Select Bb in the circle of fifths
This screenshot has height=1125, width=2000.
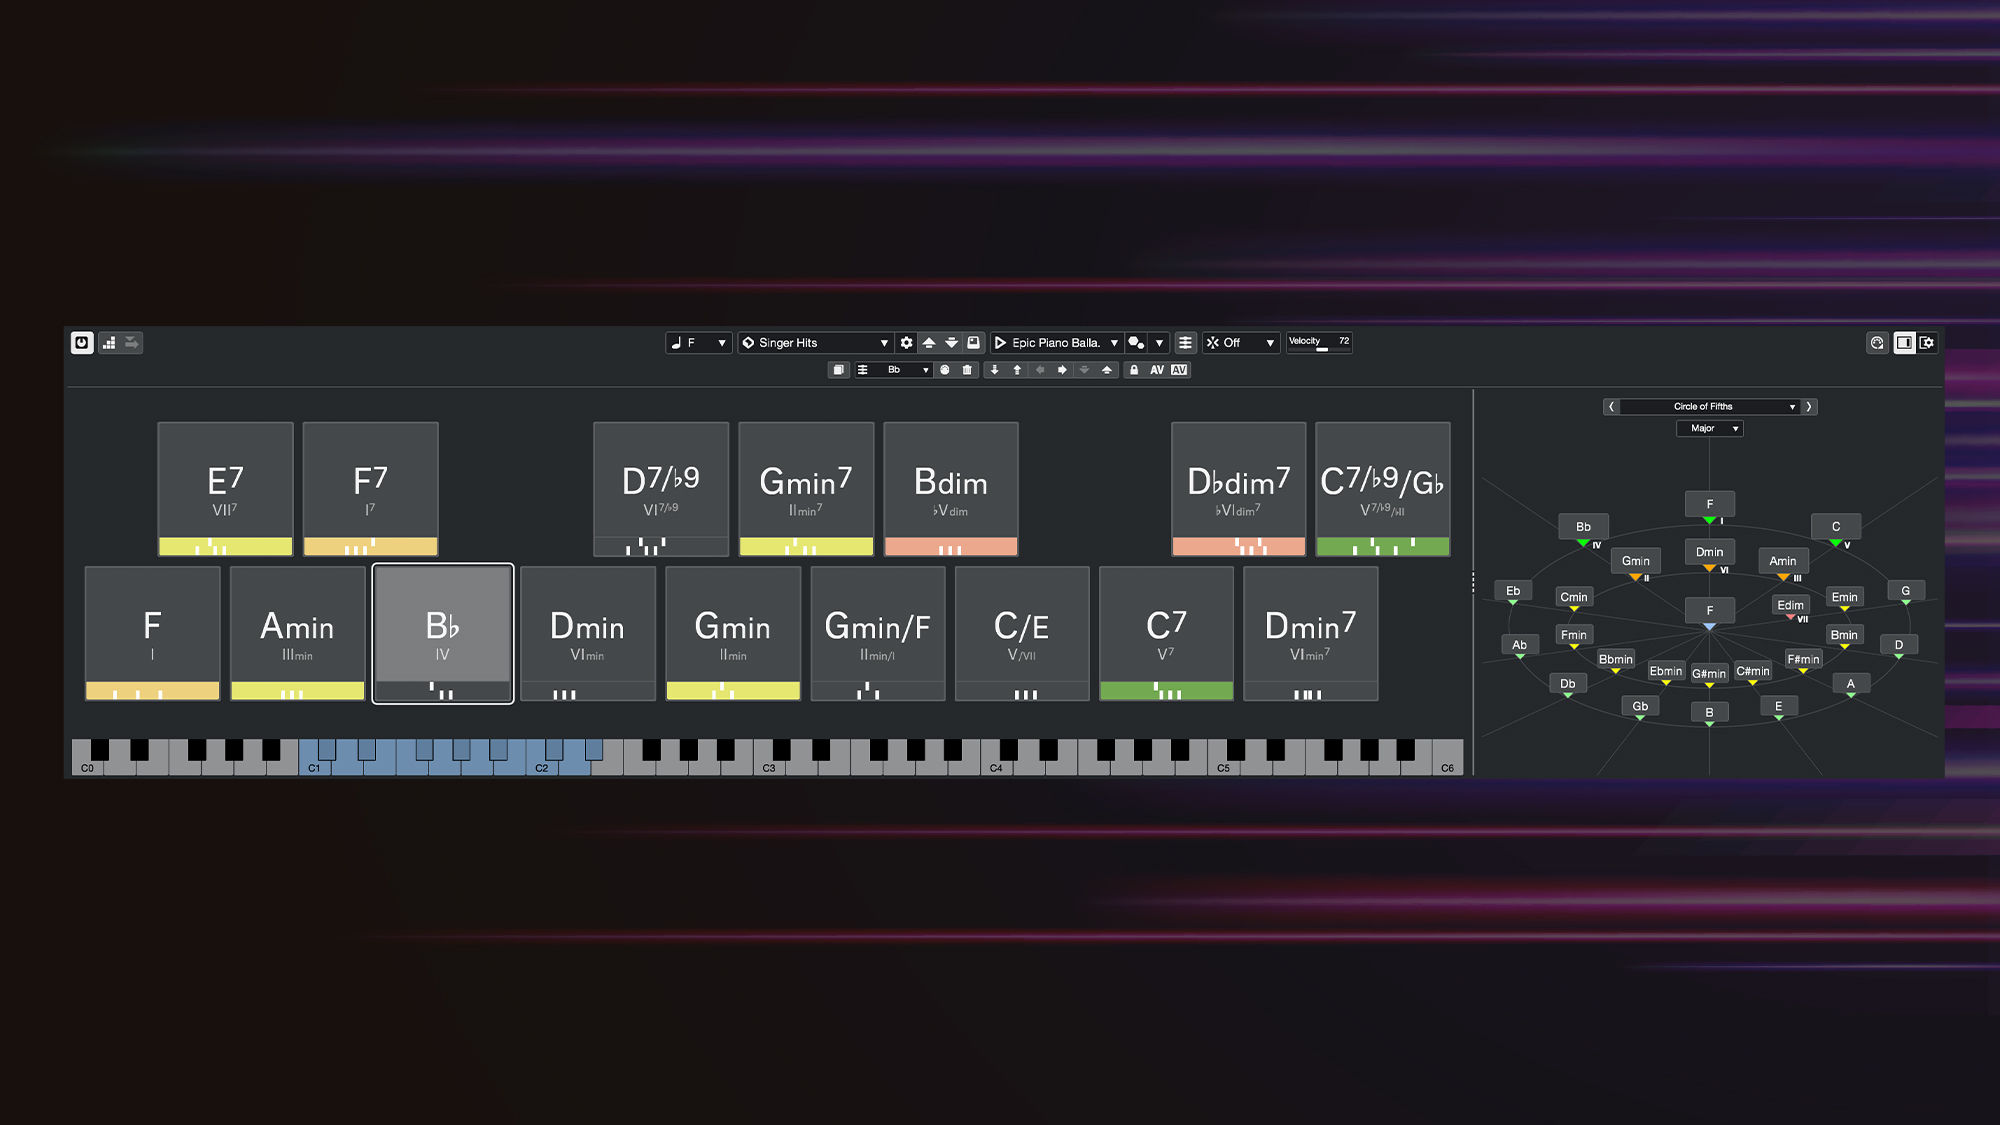tap(1583, 527)
